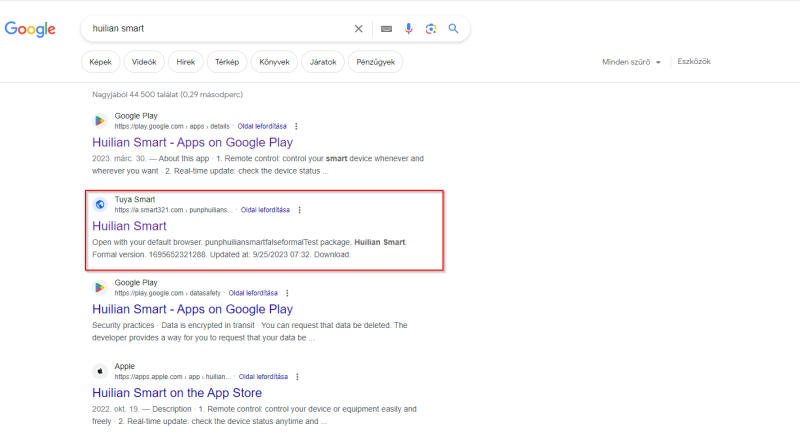Click the Google logo
Screen dimensions: 800x442
(30, 29)
